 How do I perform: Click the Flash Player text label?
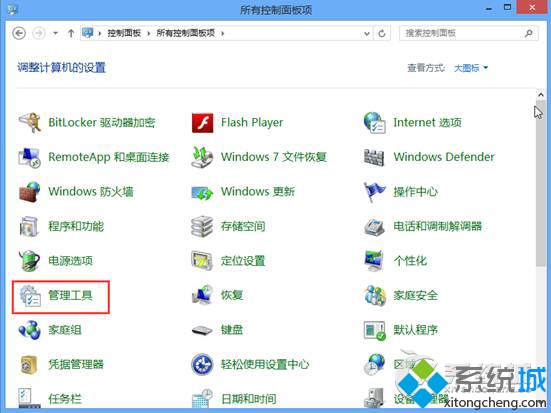pos(252,122)
